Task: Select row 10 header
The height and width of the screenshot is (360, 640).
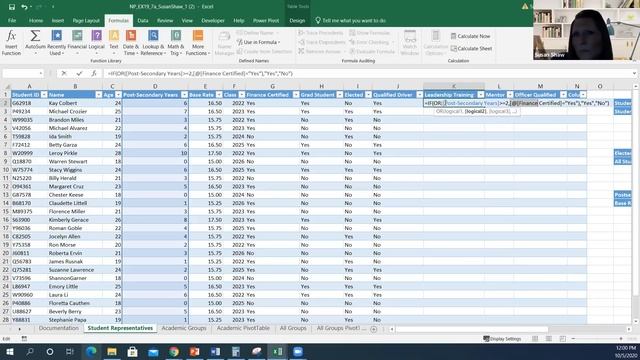Action: tap(6, 170)
